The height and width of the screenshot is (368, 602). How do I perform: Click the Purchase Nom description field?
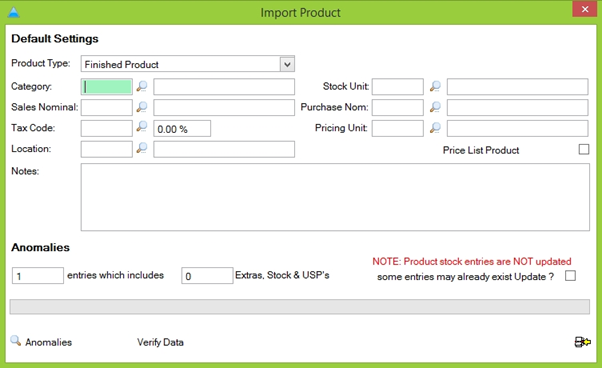[518, 107]
